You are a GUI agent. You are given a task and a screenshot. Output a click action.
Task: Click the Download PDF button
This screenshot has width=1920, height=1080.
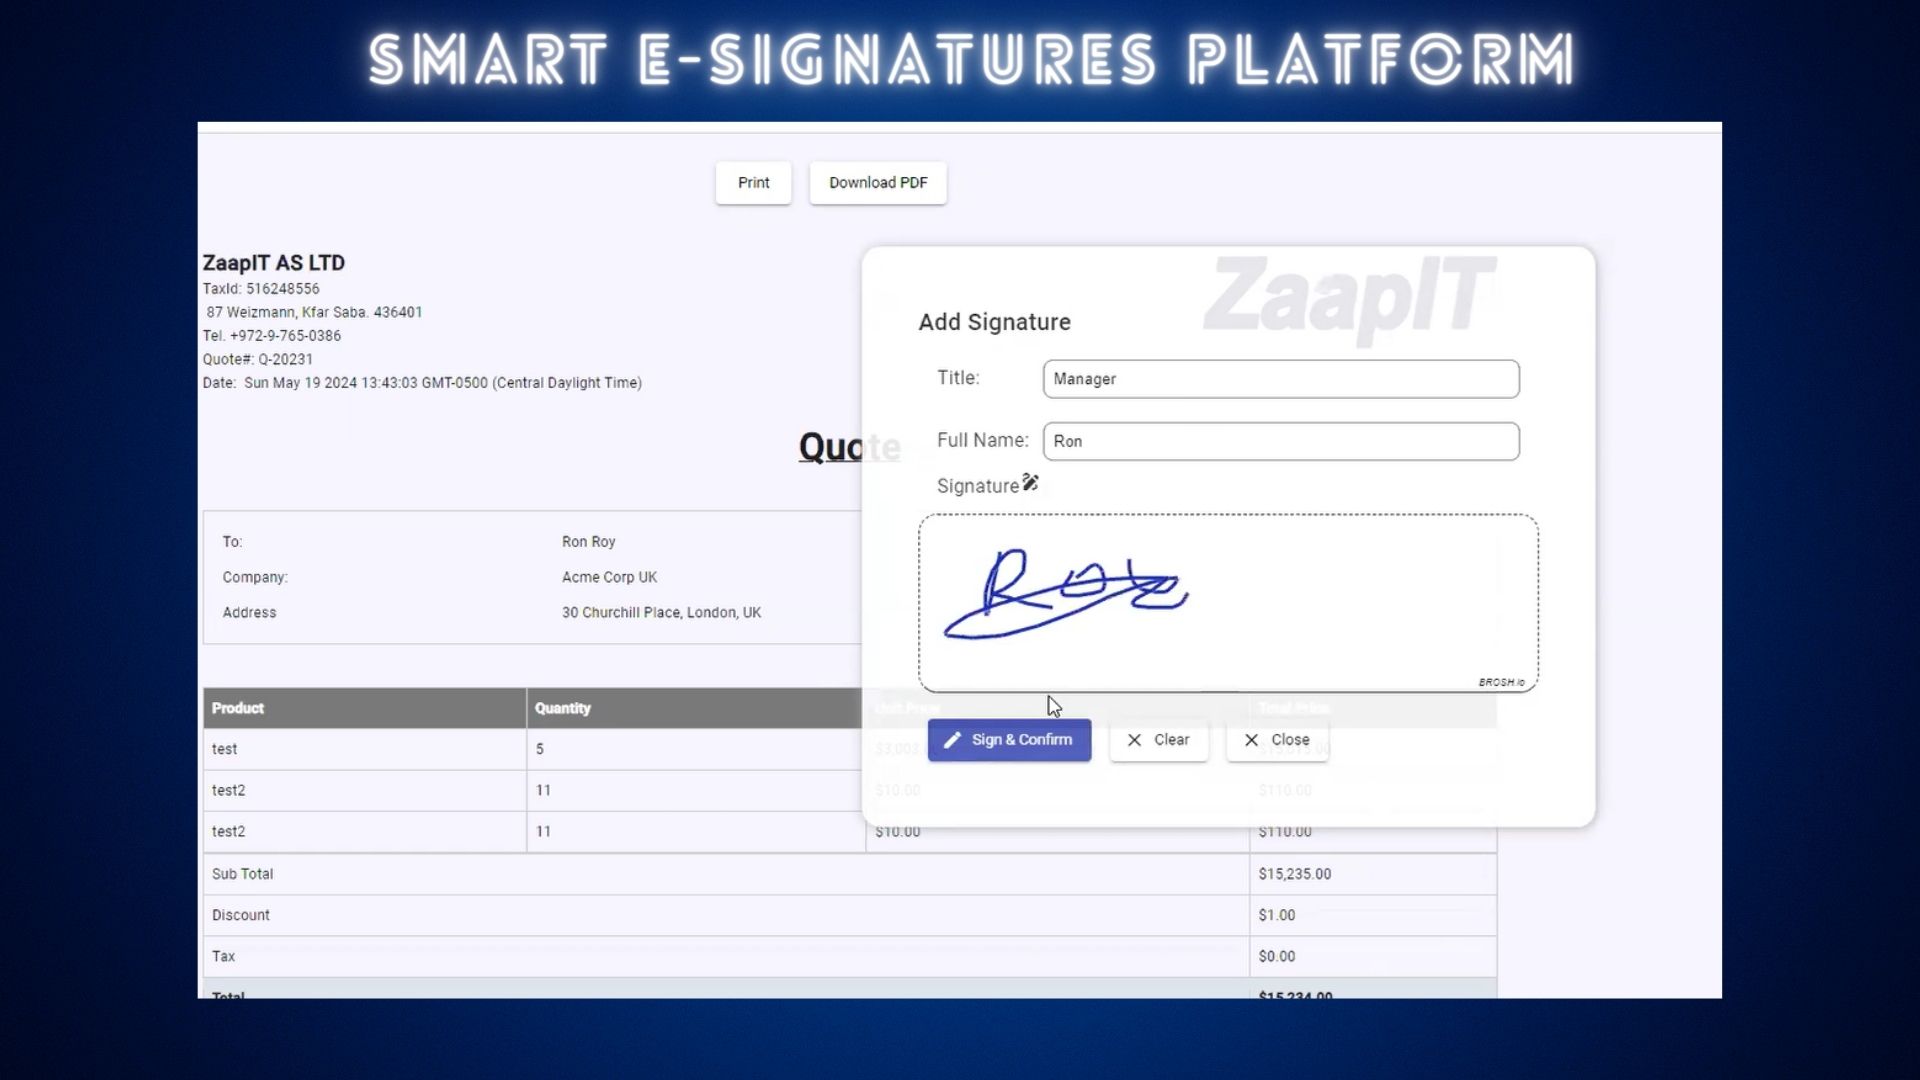(877, 182)
